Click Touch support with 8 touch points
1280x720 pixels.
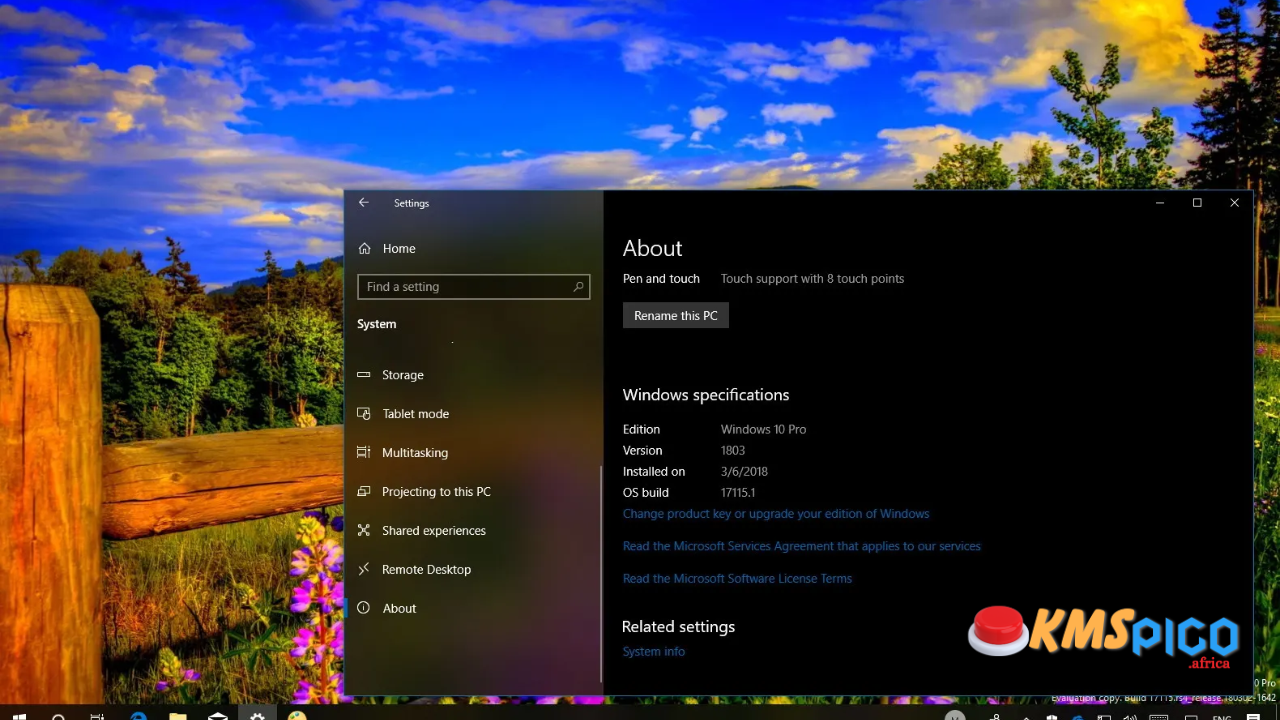[x=812, y=279]
